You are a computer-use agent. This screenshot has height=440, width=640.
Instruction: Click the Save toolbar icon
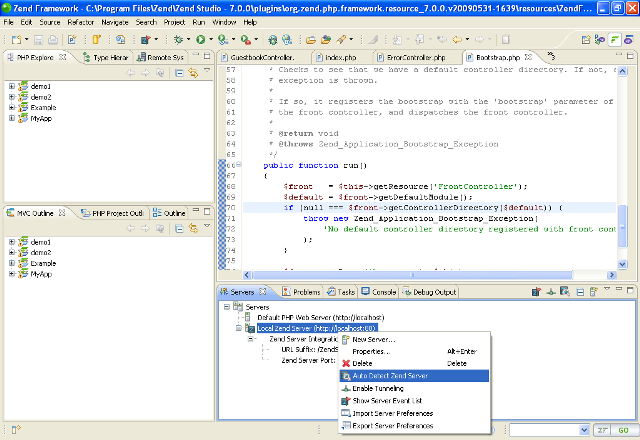[x=38, y=40]
